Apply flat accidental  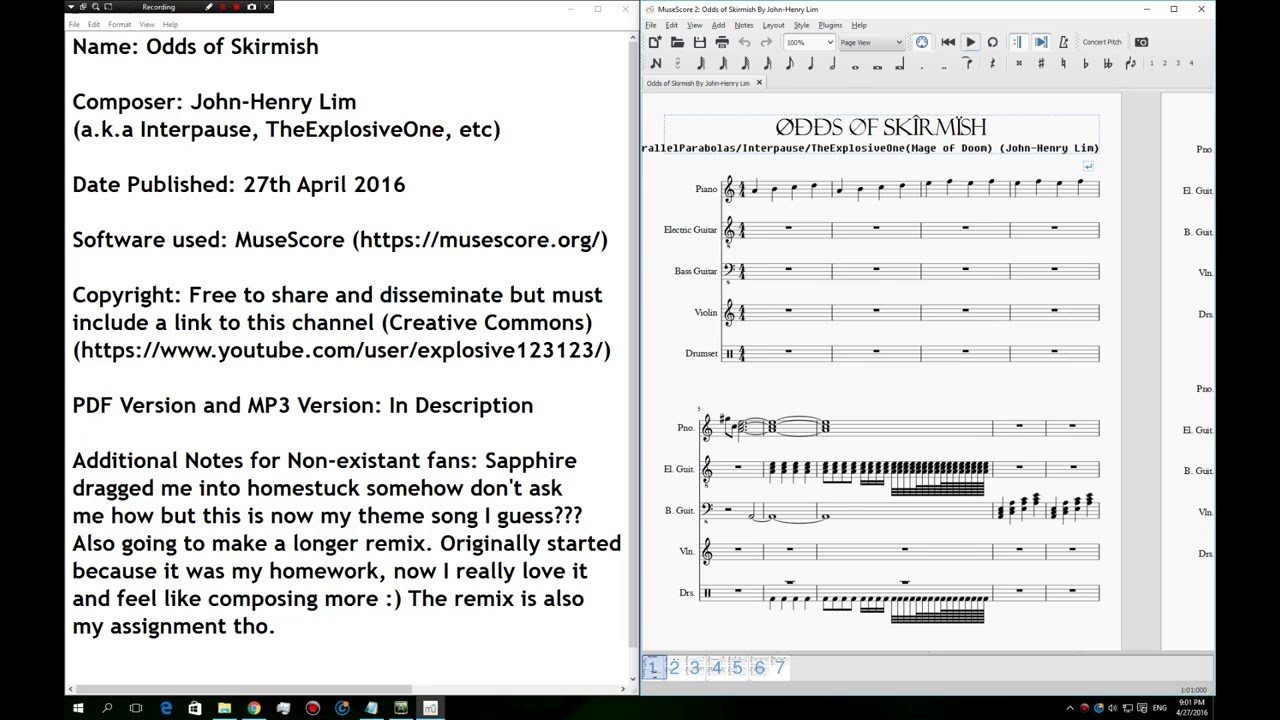click(x=1086, y=63)
